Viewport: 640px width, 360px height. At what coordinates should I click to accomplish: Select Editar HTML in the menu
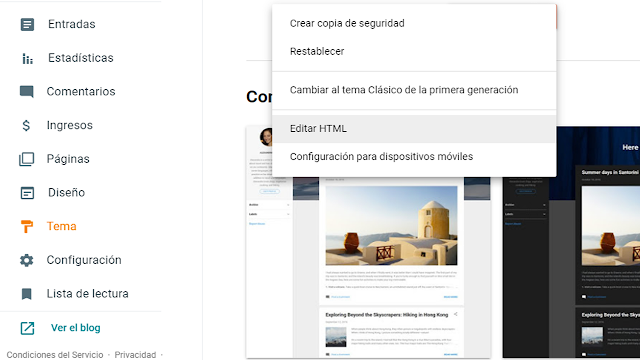[x=414, y=129]
